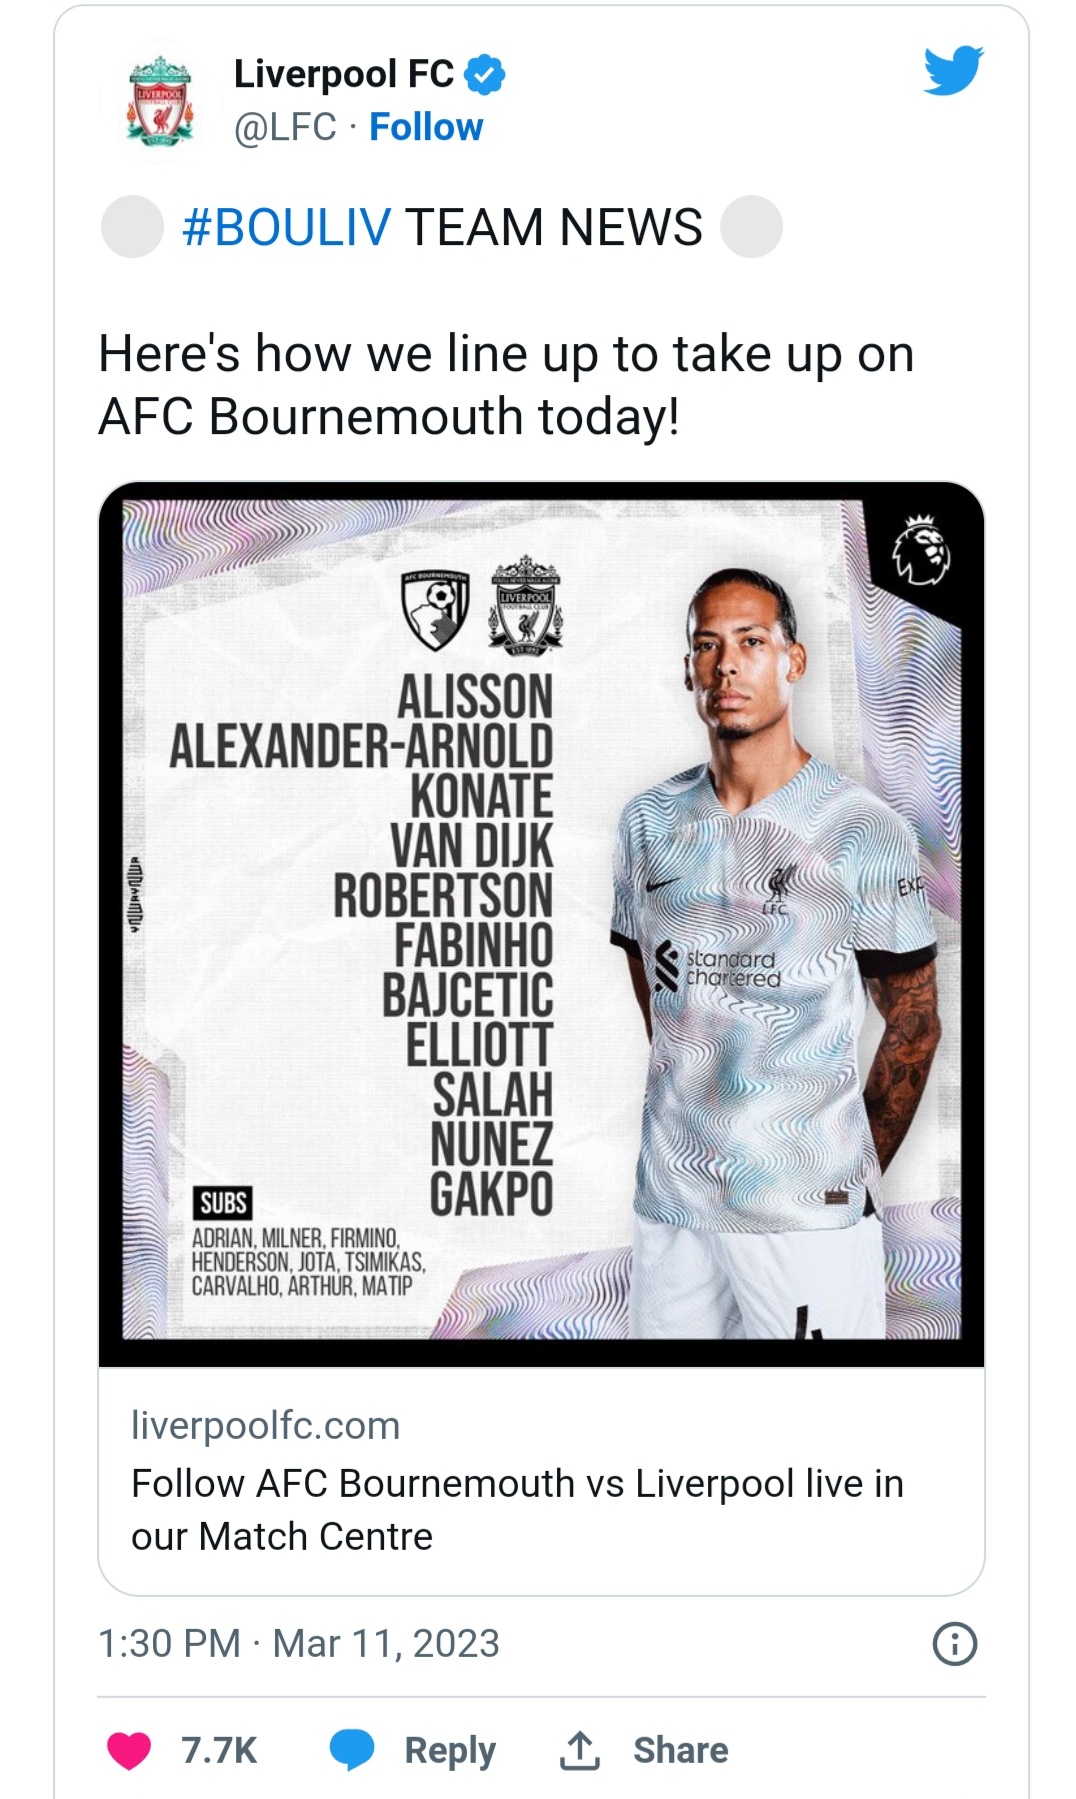
Task: Open the Liverpool FC profile avatar
Action: [160, 101]
